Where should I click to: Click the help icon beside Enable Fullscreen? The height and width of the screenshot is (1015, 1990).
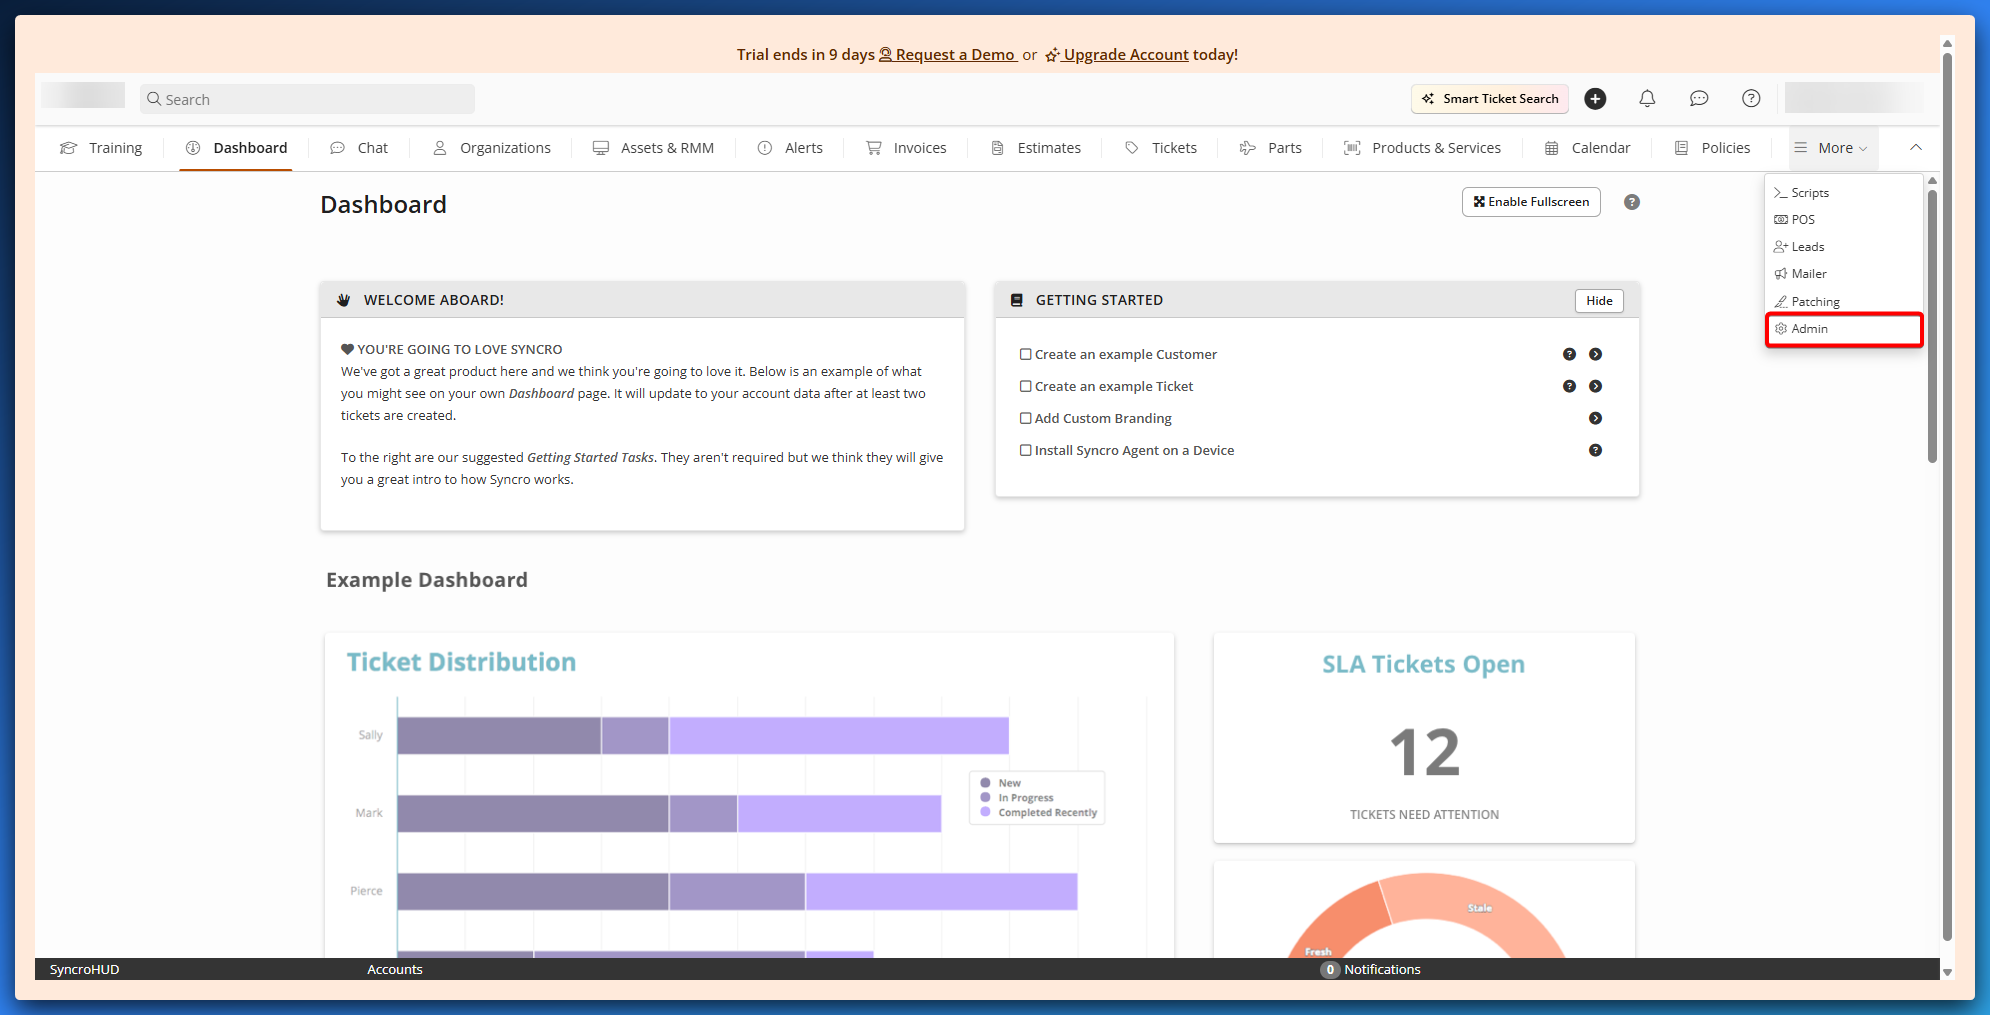click(1632, 202)
